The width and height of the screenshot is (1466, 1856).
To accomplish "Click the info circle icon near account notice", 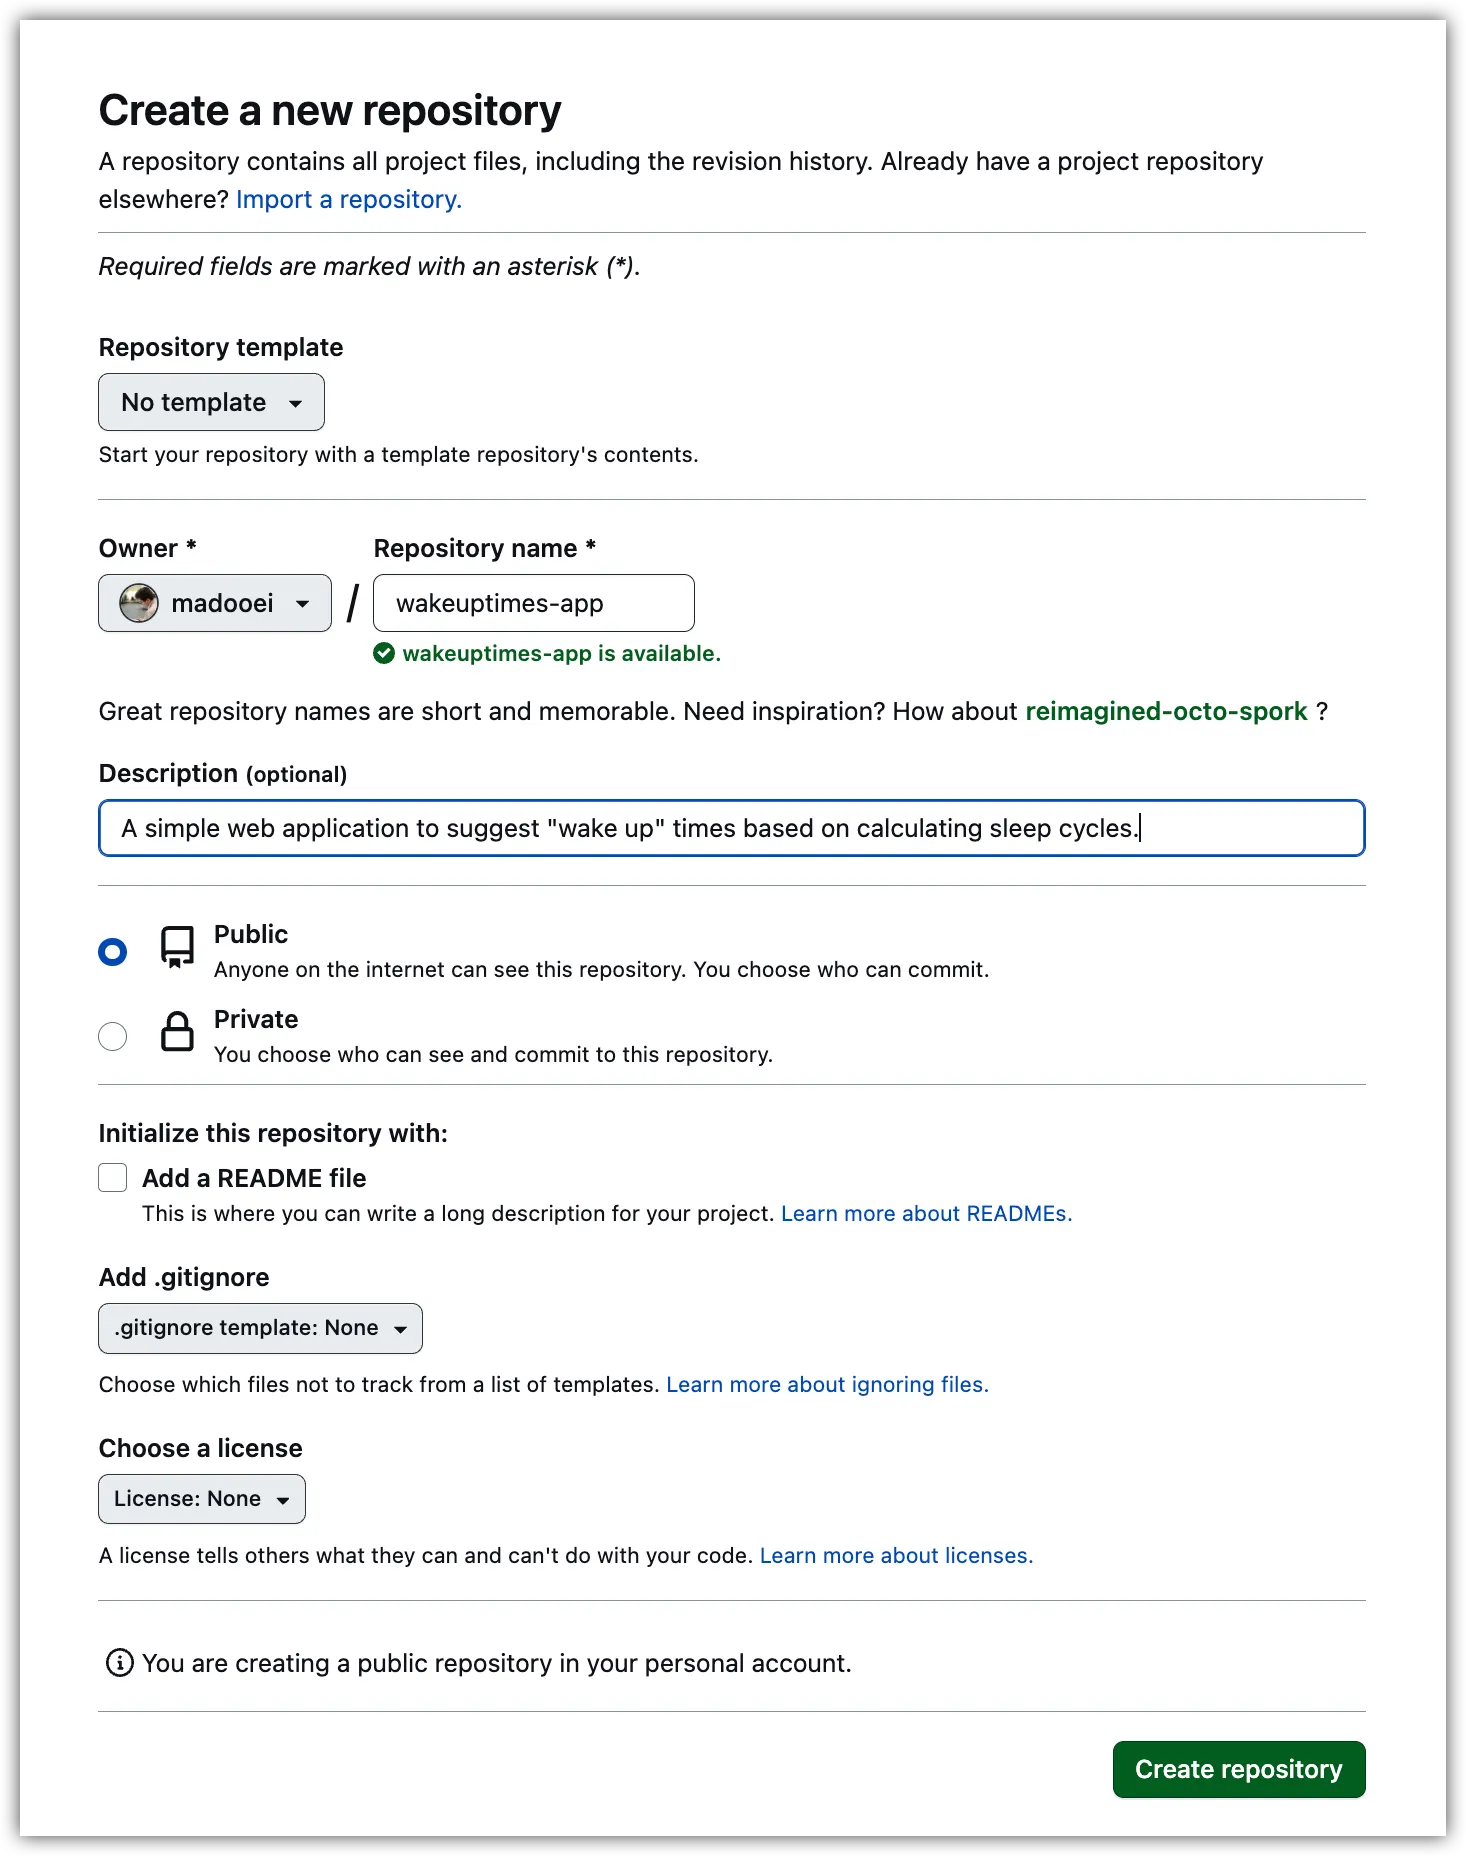I will pyautogui.click(x=120, y=1663).
